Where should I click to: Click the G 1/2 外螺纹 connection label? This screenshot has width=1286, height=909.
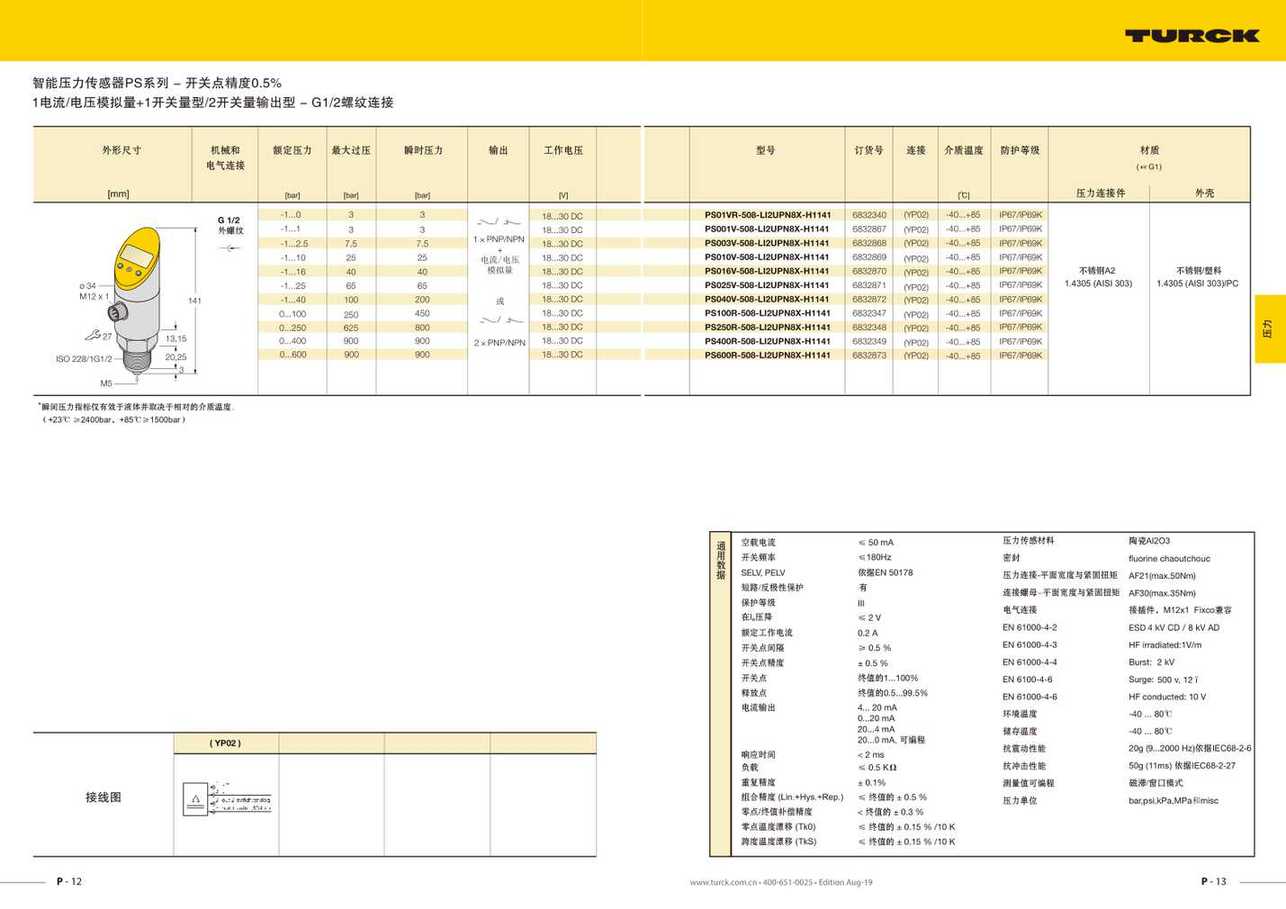(230, 225)
